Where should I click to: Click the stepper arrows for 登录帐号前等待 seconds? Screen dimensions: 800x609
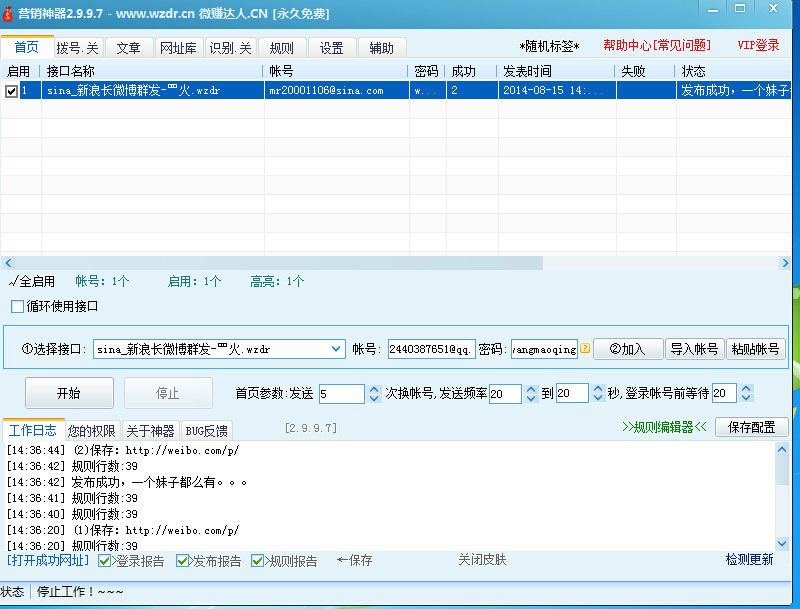point(746,394)
